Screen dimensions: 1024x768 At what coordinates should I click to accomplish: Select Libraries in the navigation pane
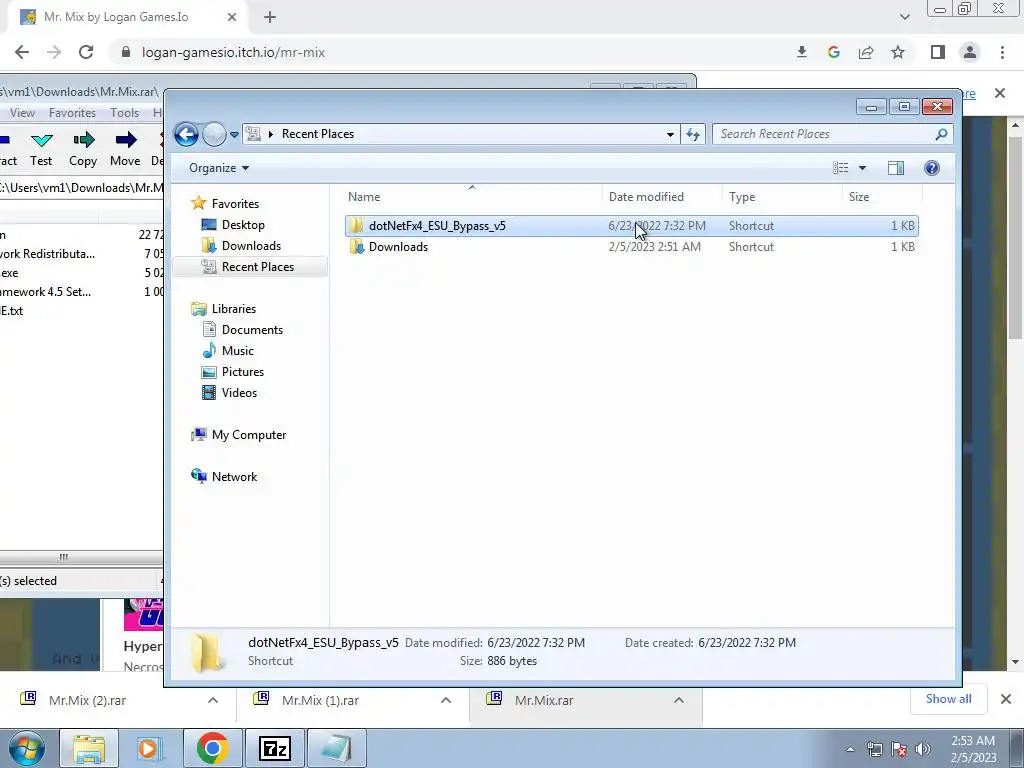coord(233,309)
